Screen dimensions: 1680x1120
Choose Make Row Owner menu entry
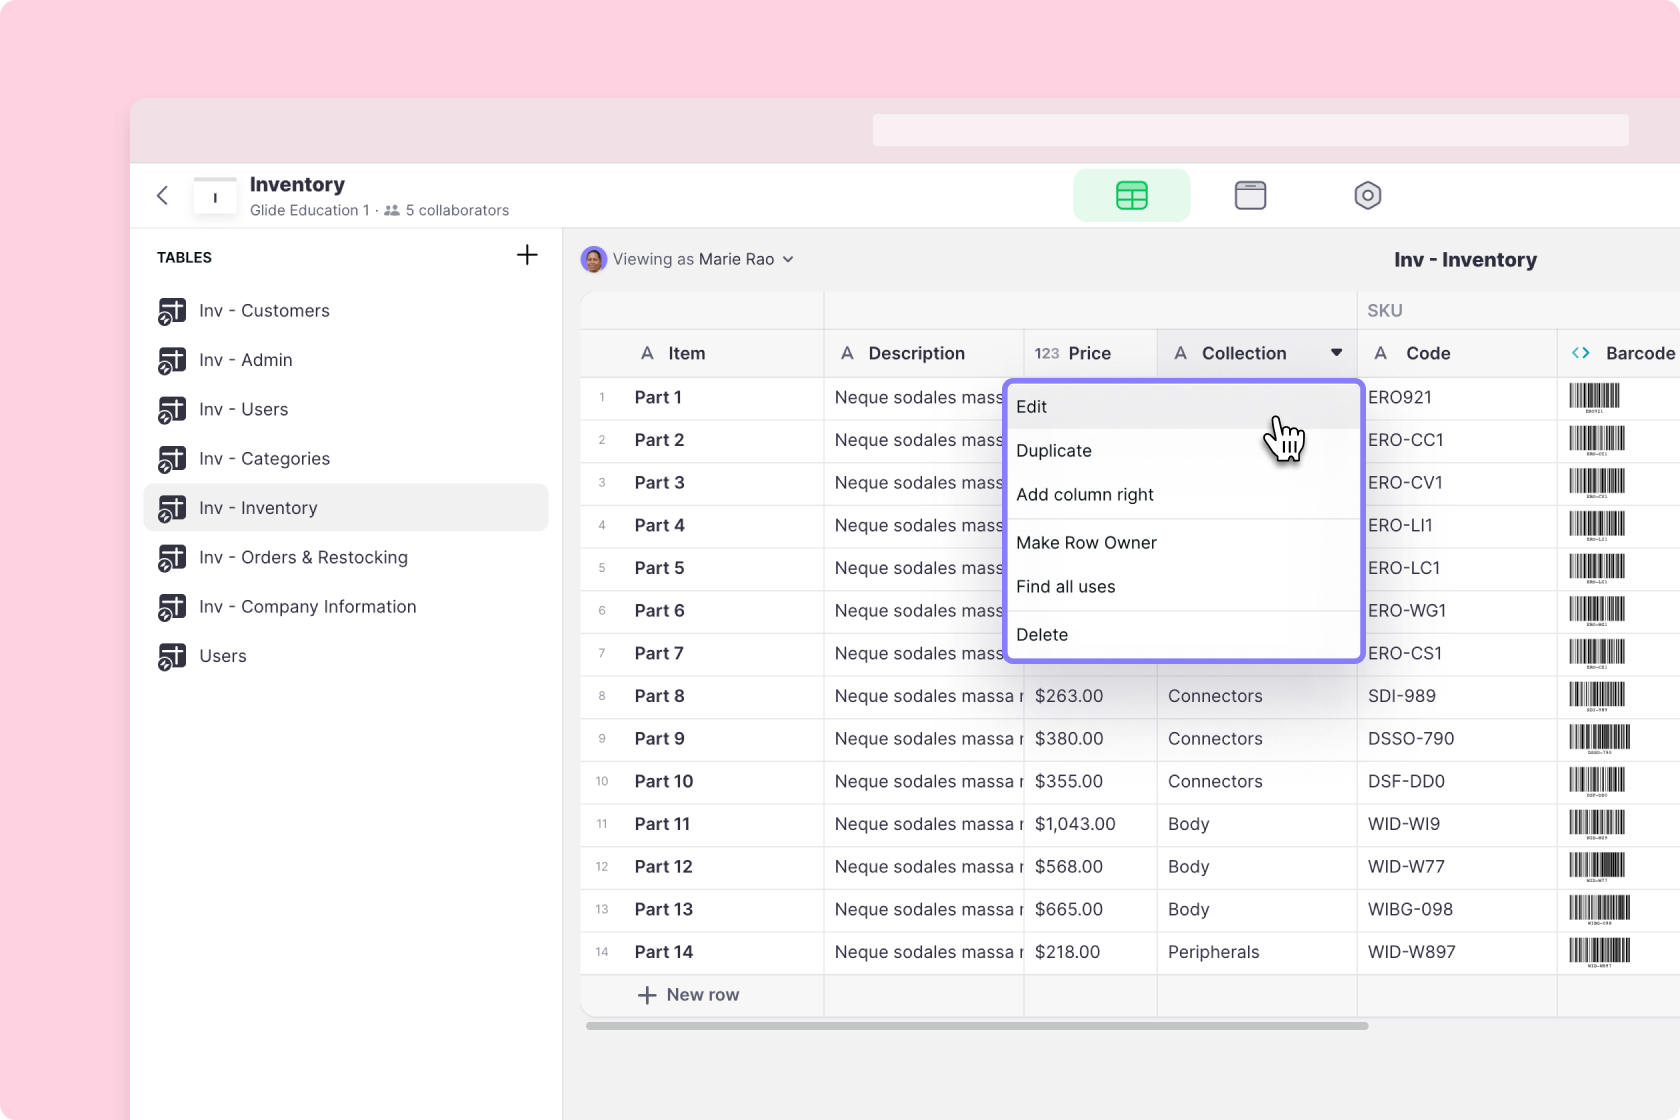tap(1086, 543)
